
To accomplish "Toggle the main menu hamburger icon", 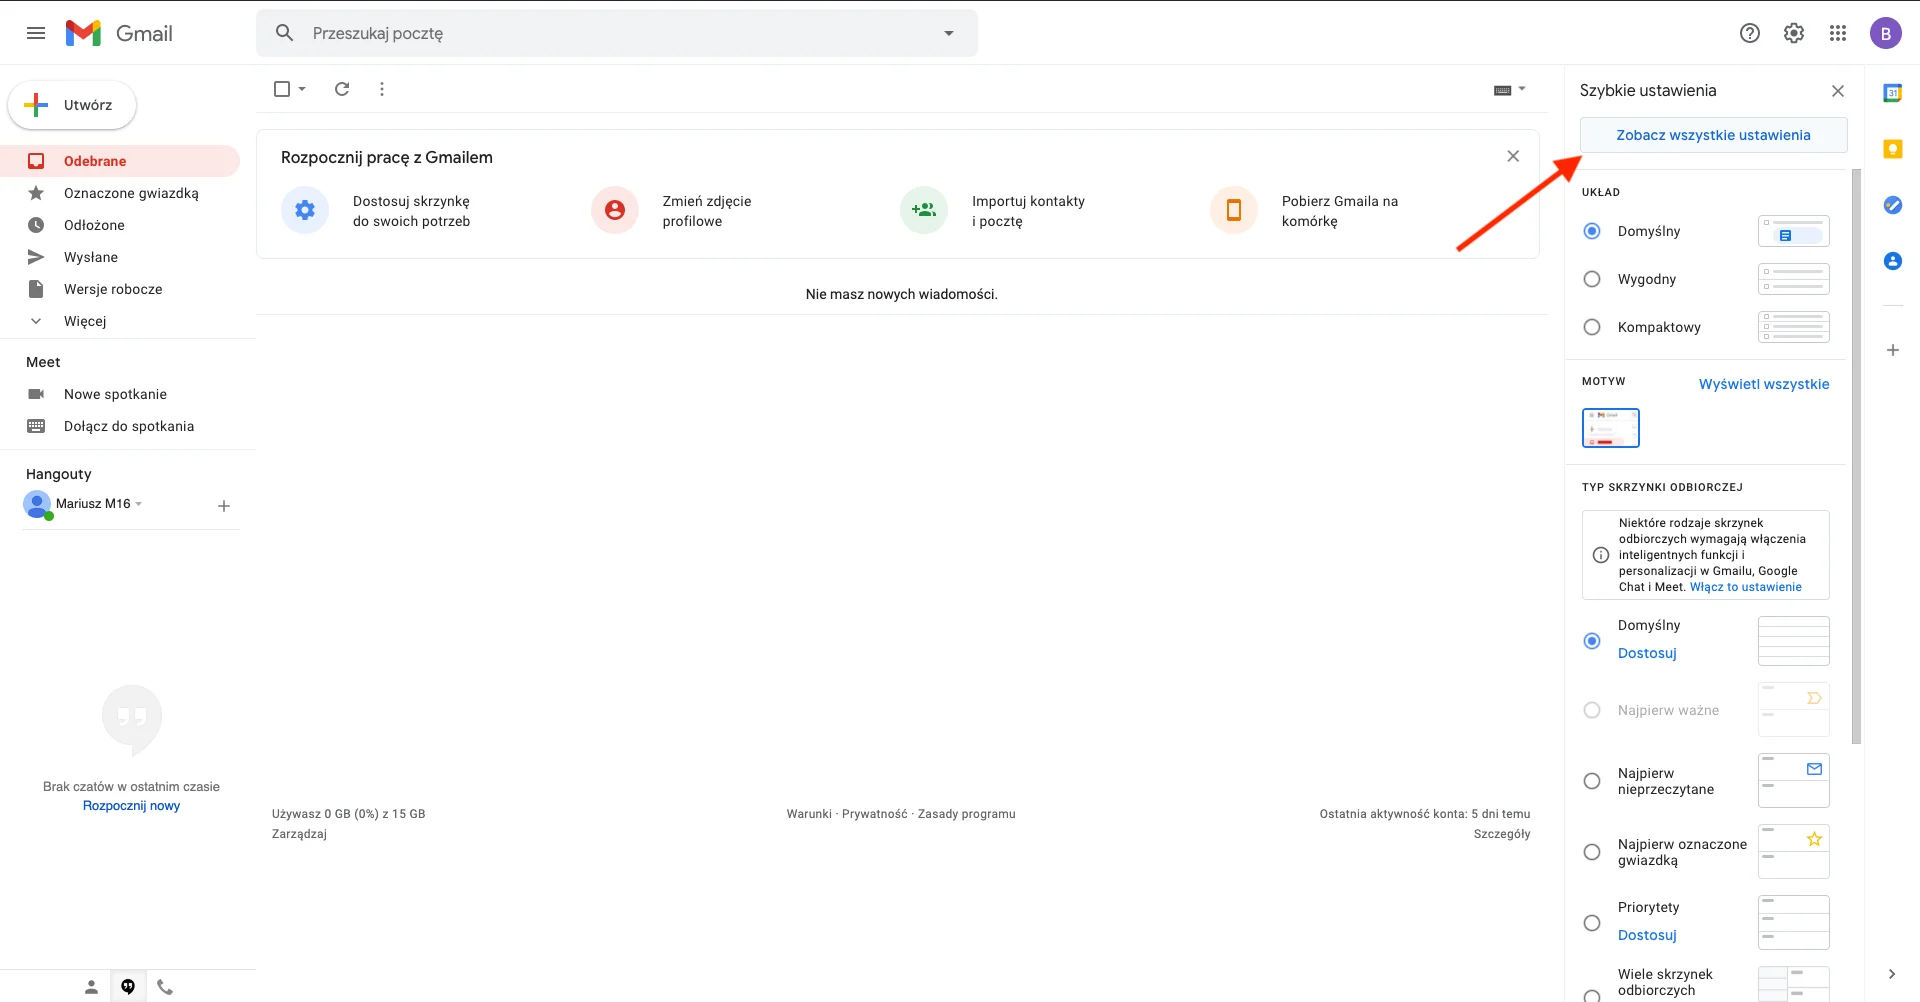I will [36, 33].
